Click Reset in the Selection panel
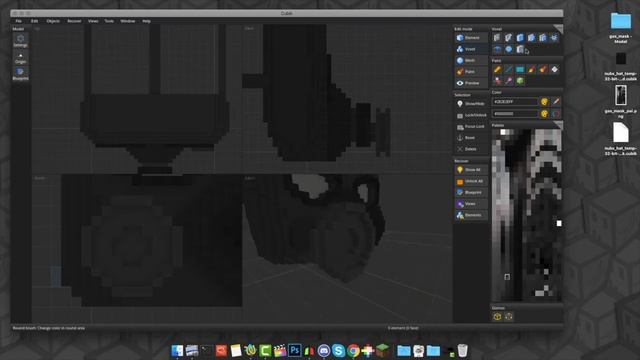 [471, 138]
